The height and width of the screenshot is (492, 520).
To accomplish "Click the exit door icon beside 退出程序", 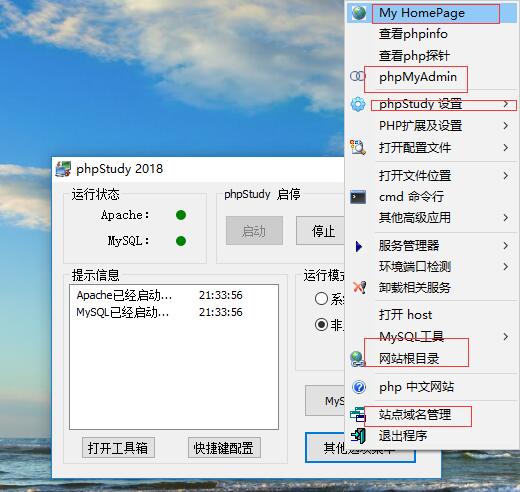I will (358, 436).
